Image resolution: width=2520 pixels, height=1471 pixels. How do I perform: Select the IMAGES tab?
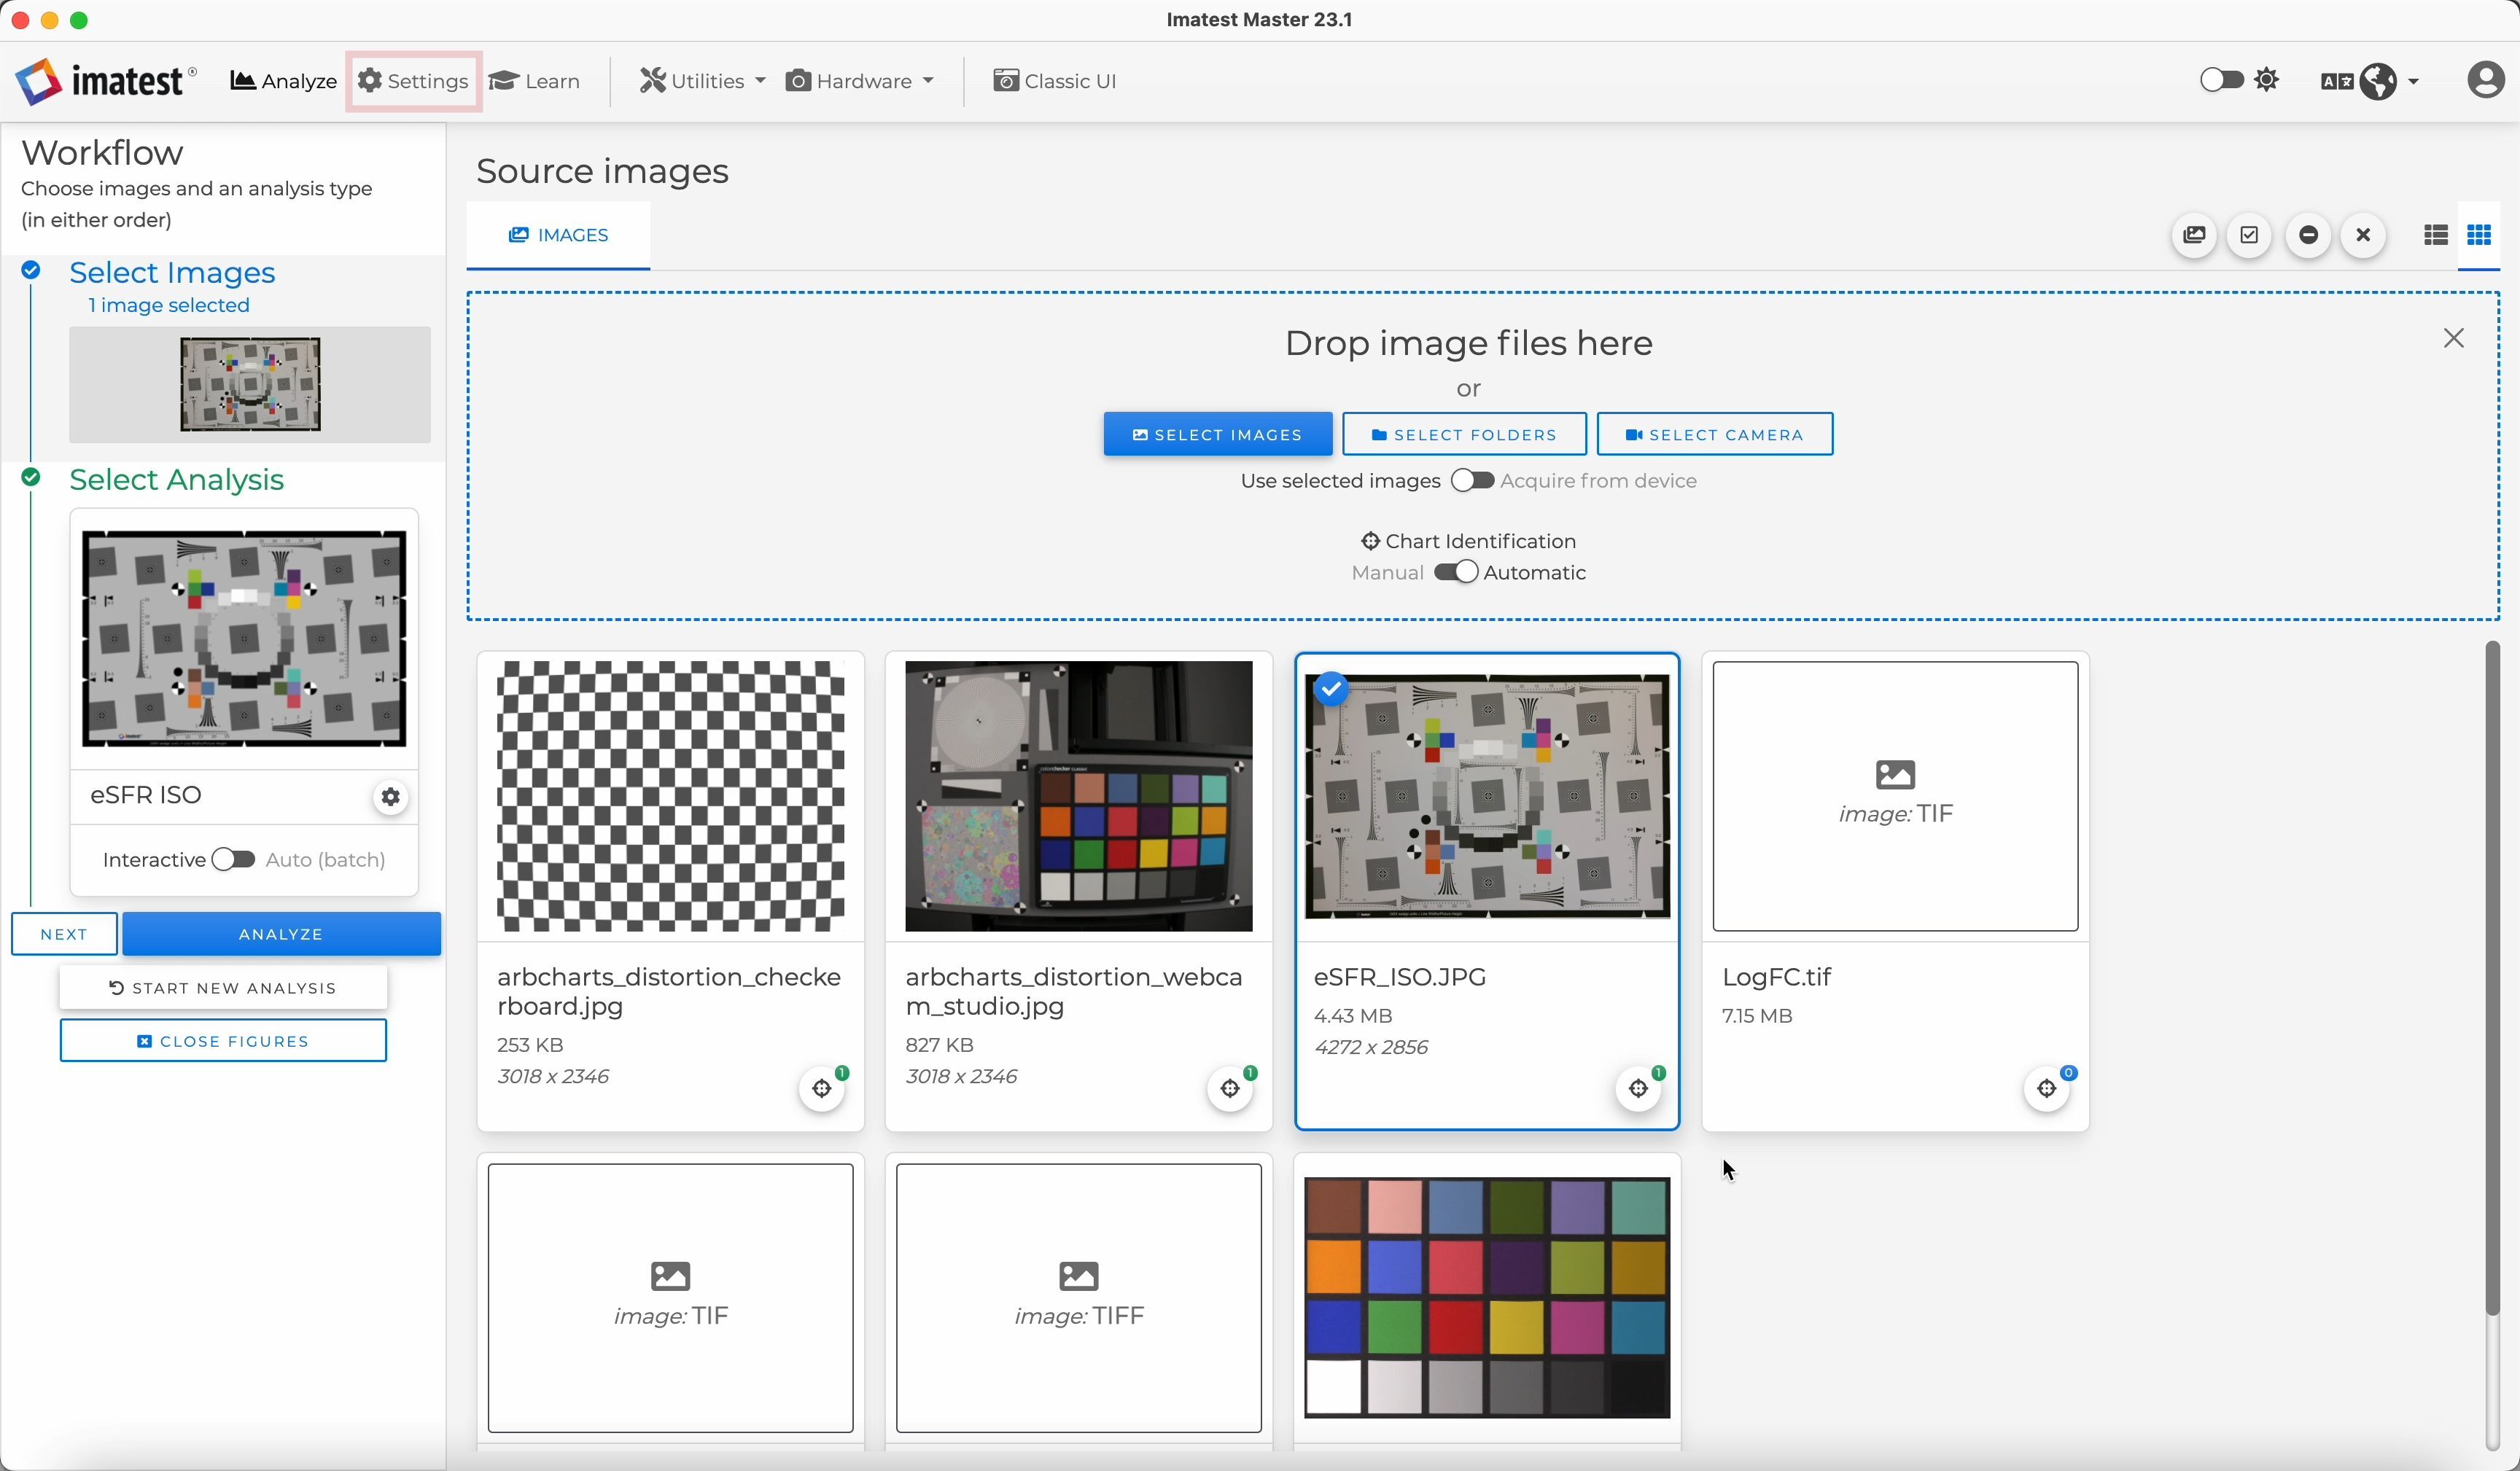pyautogui.click(x=558, y=235)
